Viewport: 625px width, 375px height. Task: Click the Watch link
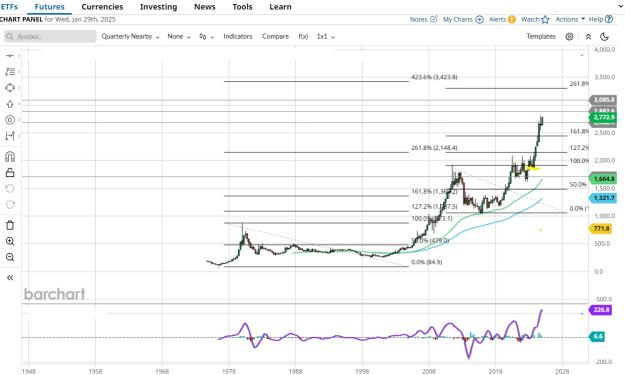(x=530, y=19)
